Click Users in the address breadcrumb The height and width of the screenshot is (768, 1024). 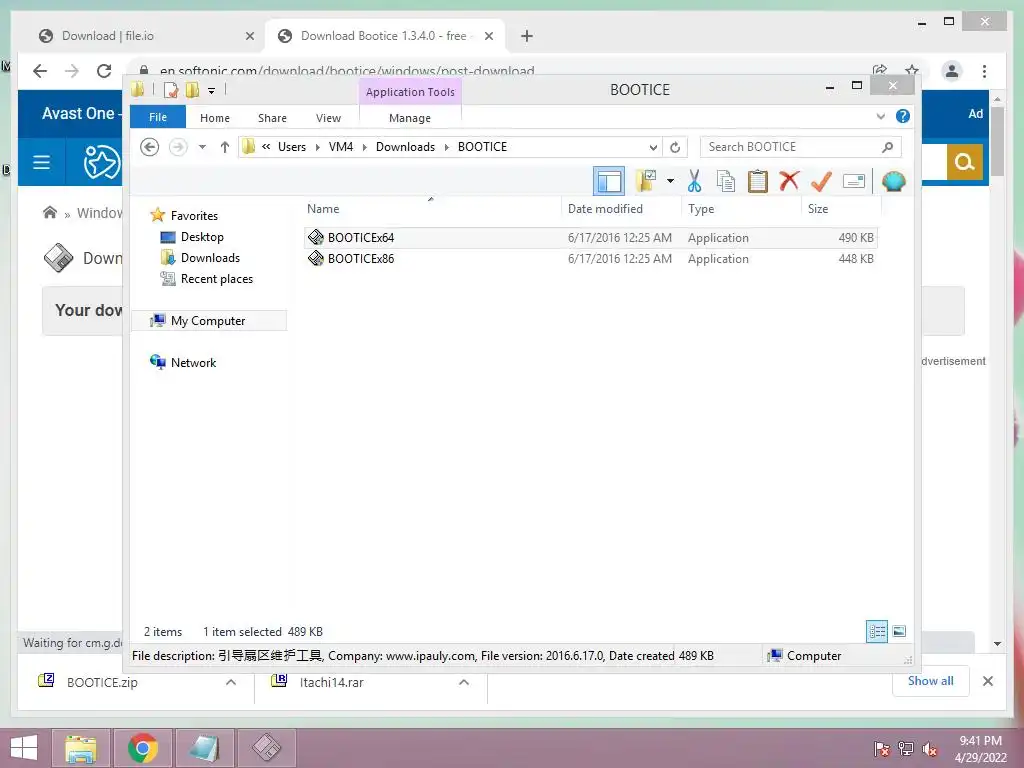pos(292,147)
